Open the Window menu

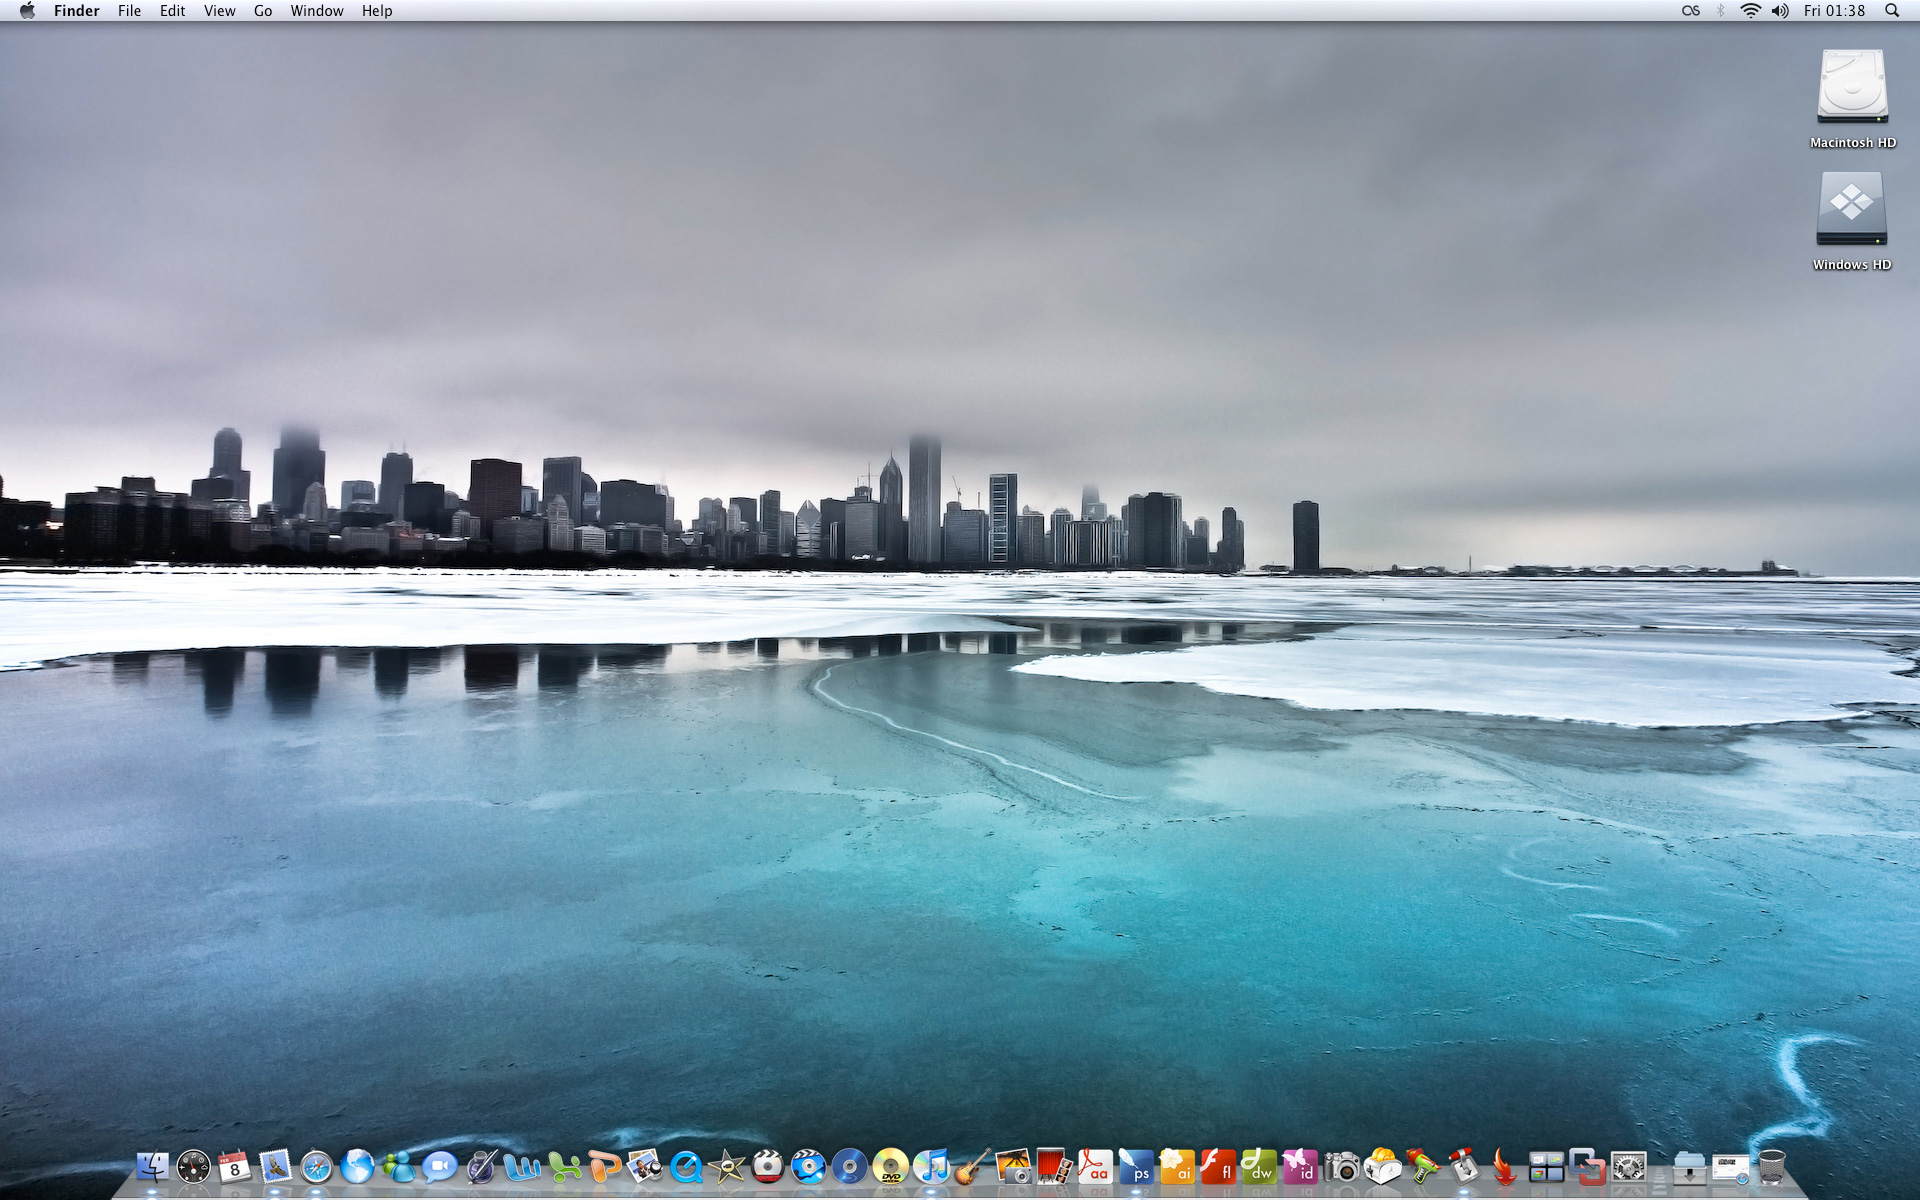coord(317,11)
